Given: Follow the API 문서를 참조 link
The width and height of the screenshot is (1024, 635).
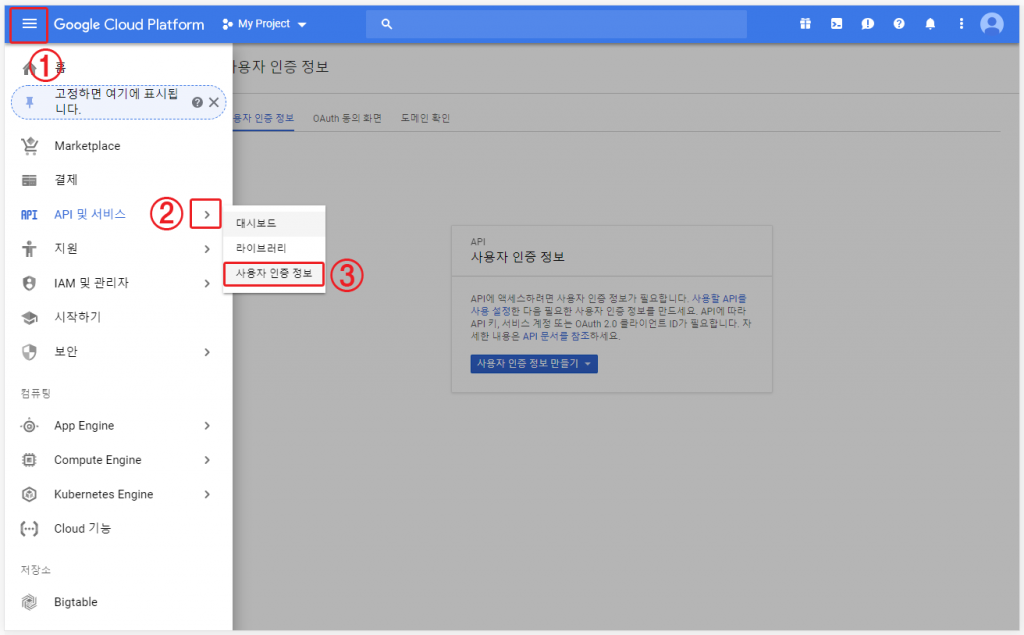Looking at the screenshot, I should [x=549, y=336].
